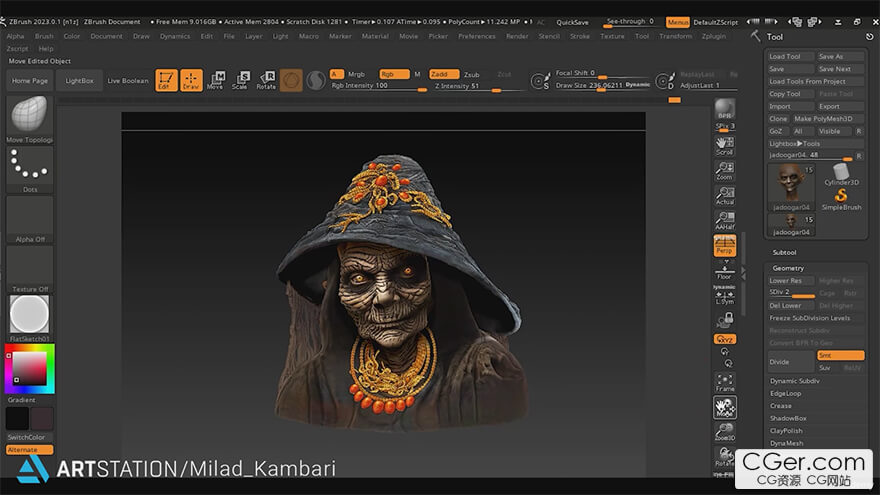Click the Make PolyMesh3D button
This screenshot has height=495, width=880.
coord(828,119)
